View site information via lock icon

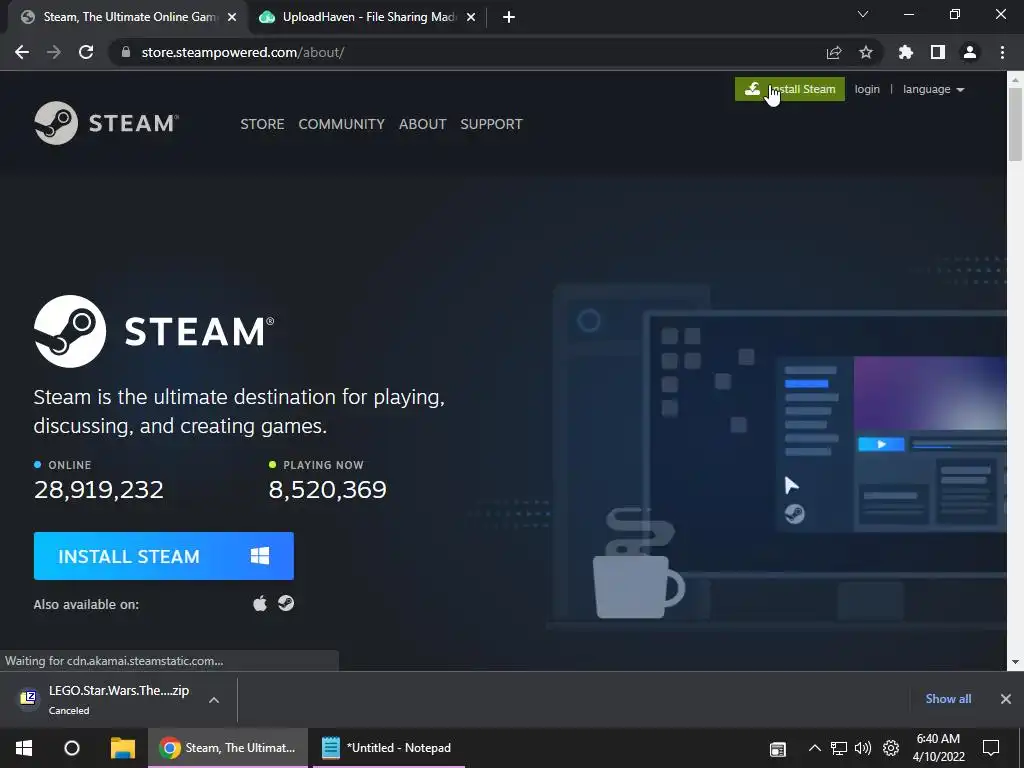(x=126, y=52)
